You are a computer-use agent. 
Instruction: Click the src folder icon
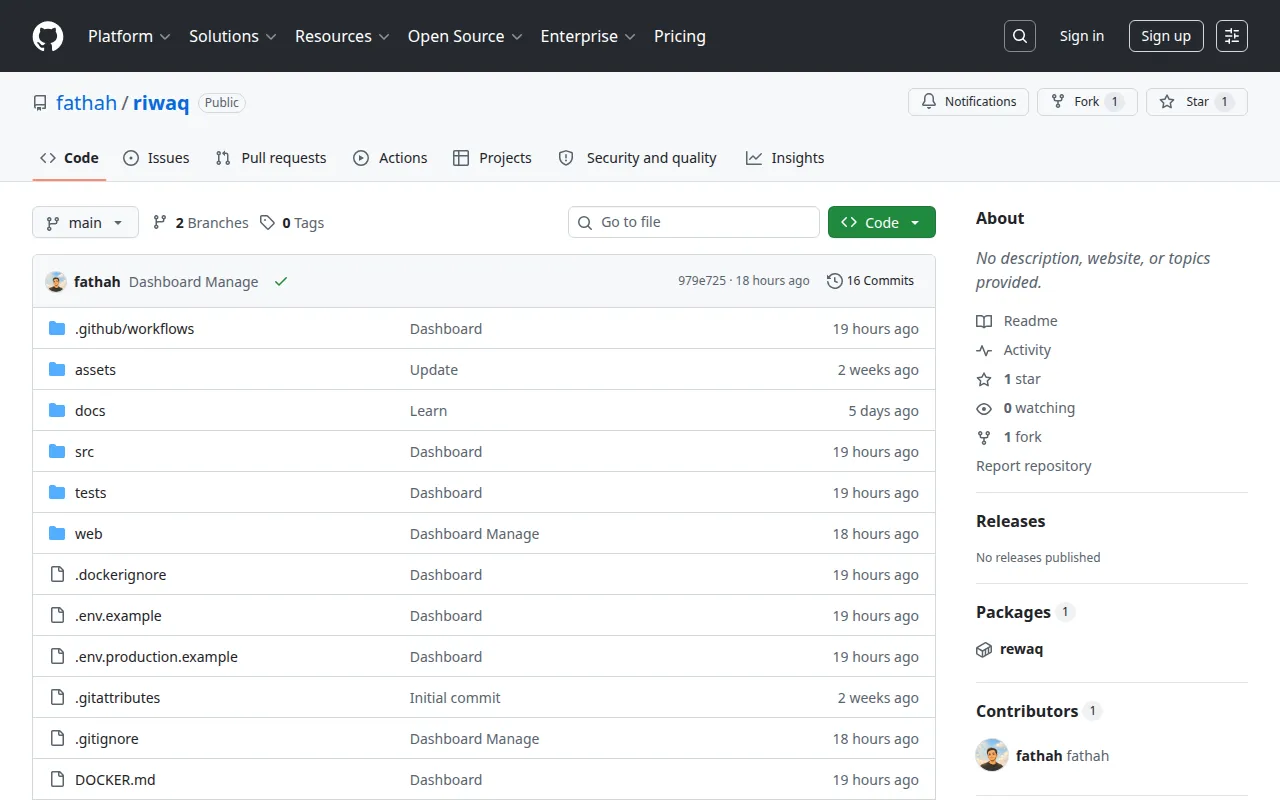pyautogui.click(x=57, y=451)
